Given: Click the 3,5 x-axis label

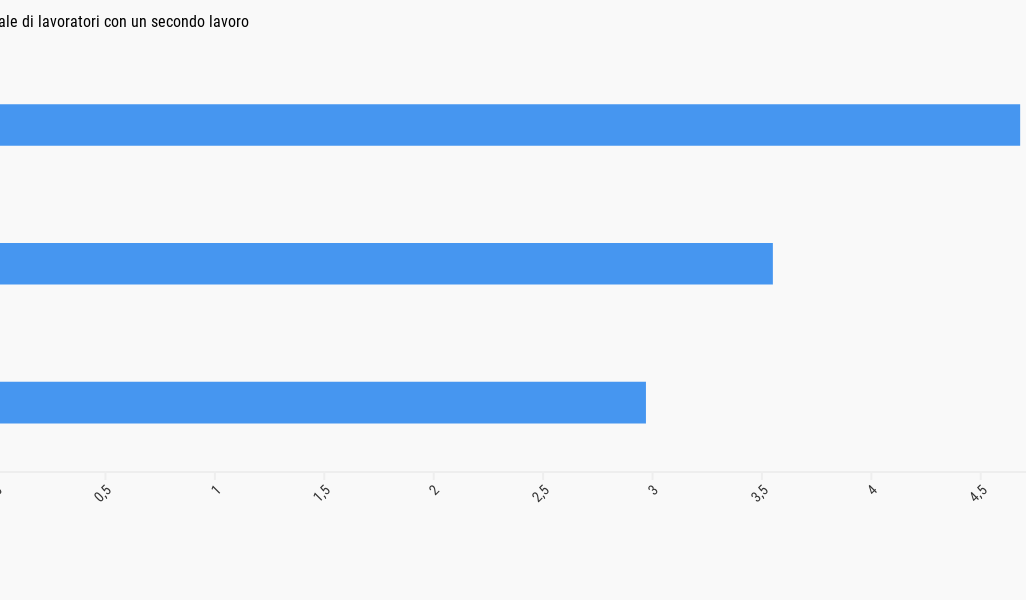Looking at the screenshot, I should click(x=759, y=492).
